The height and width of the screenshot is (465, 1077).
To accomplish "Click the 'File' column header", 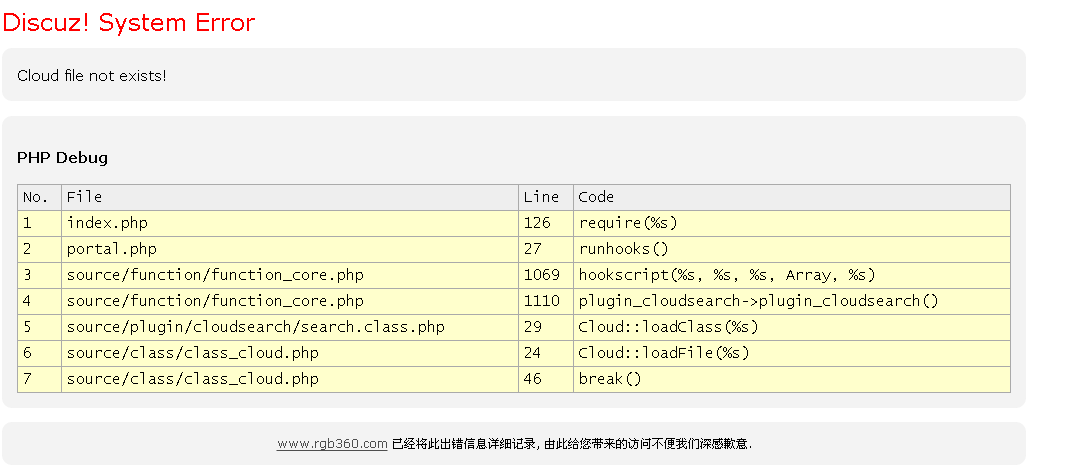I will tap(290, 197).
